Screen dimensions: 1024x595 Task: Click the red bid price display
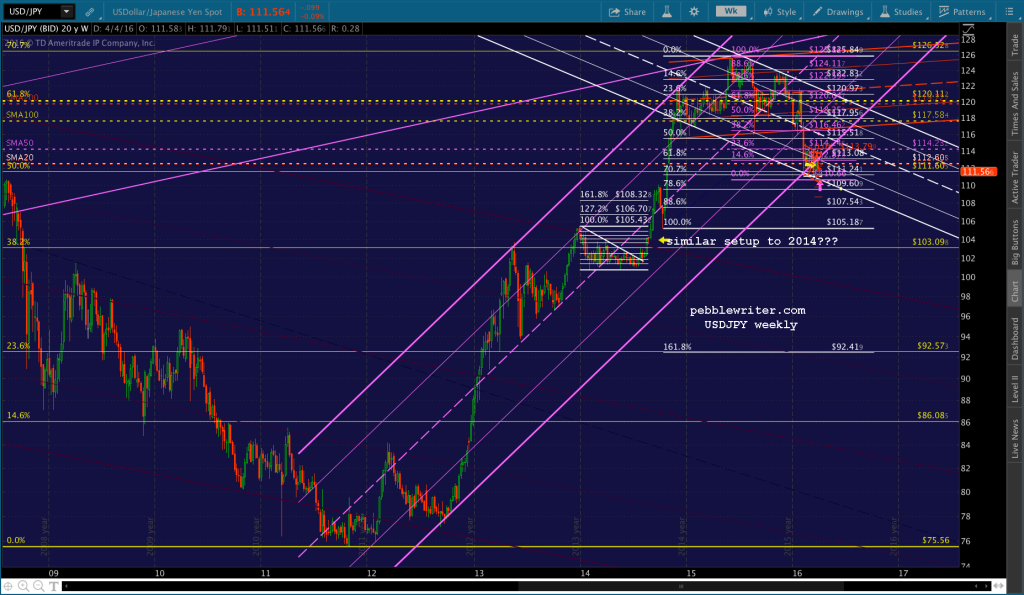click(x=262, y=11)
